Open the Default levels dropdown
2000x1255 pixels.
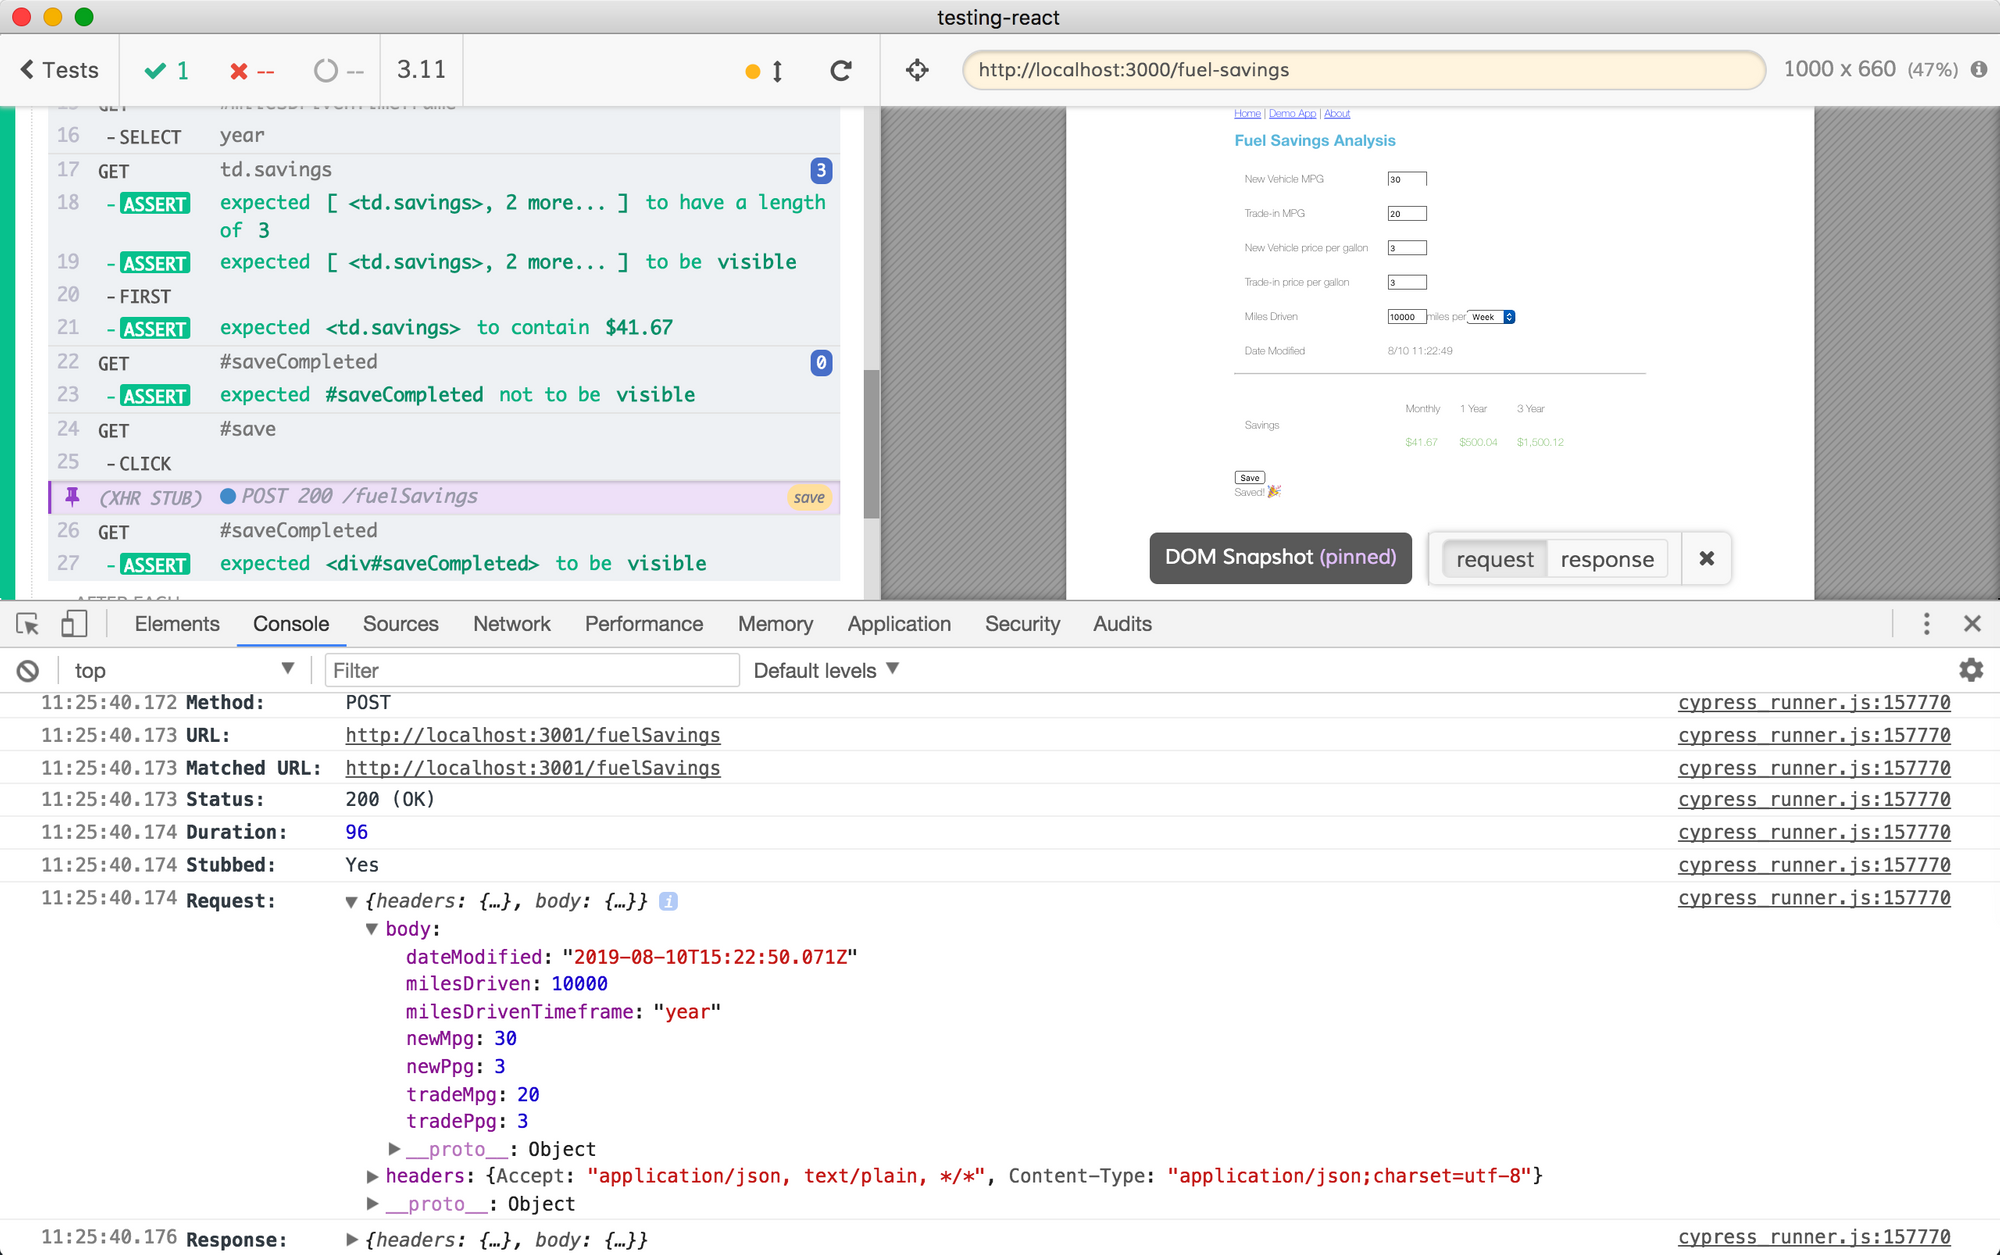[826, 670]
